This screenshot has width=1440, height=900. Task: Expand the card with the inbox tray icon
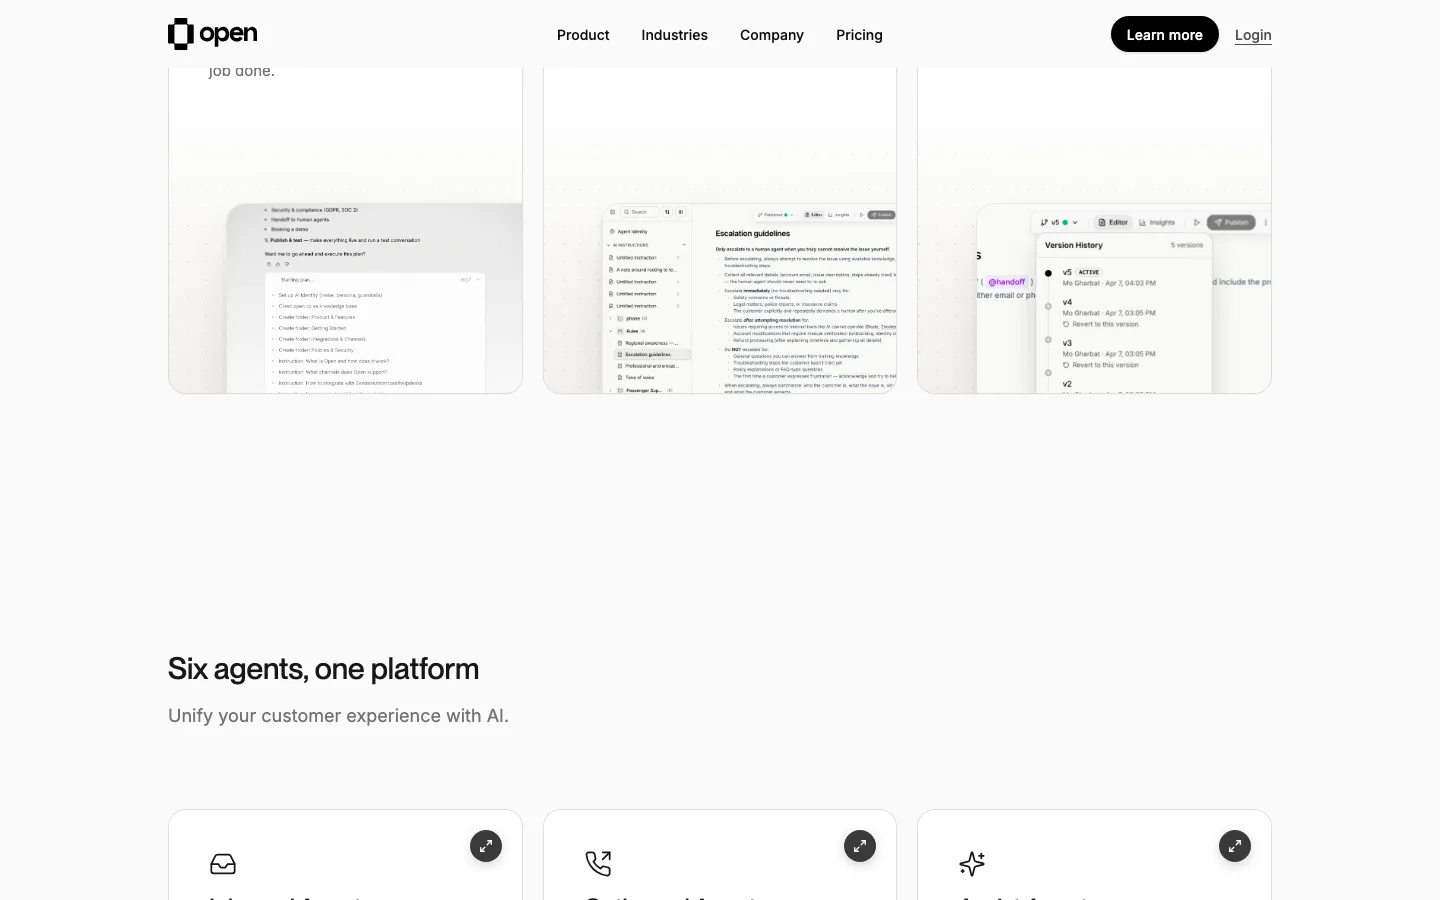[486, 846]
